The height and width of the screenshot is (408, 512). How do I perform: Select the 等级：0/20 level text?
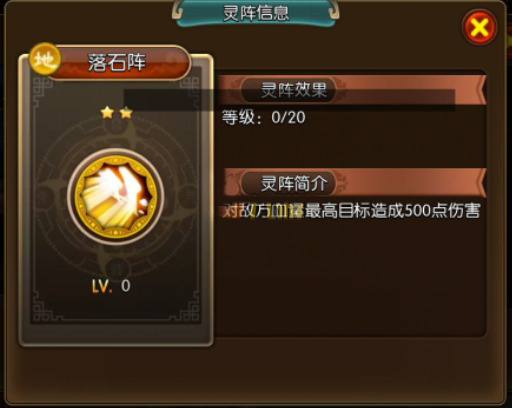point(264,117)
